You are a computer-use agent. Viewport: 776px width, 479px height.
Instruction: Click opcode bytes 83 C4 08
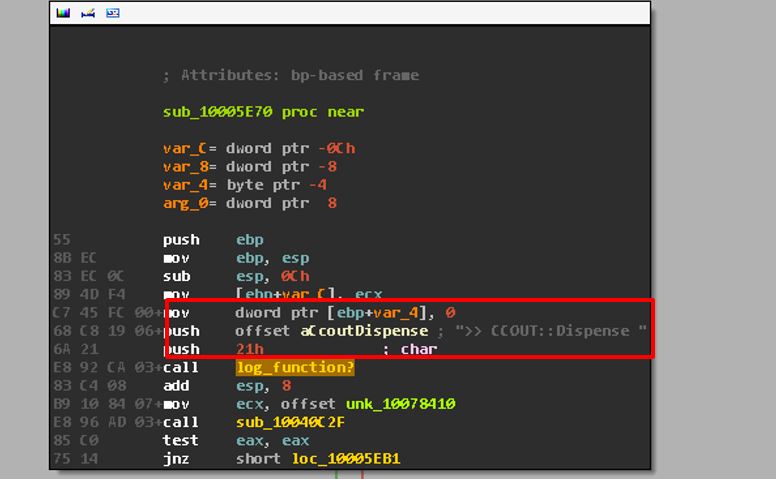[90, 386]
